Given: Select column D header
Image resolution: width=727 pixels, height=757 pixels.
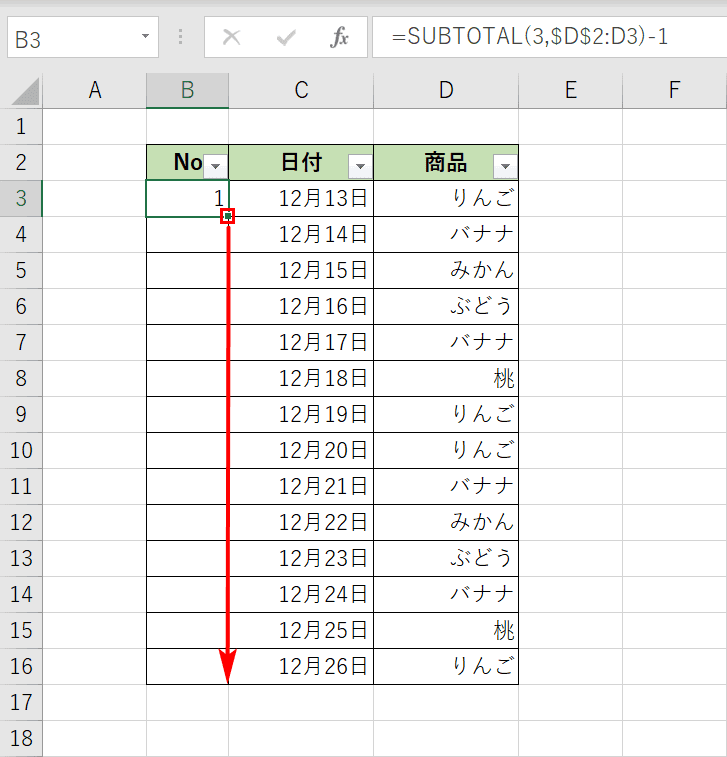Looking at the screenshot, I should pos(446,90).
